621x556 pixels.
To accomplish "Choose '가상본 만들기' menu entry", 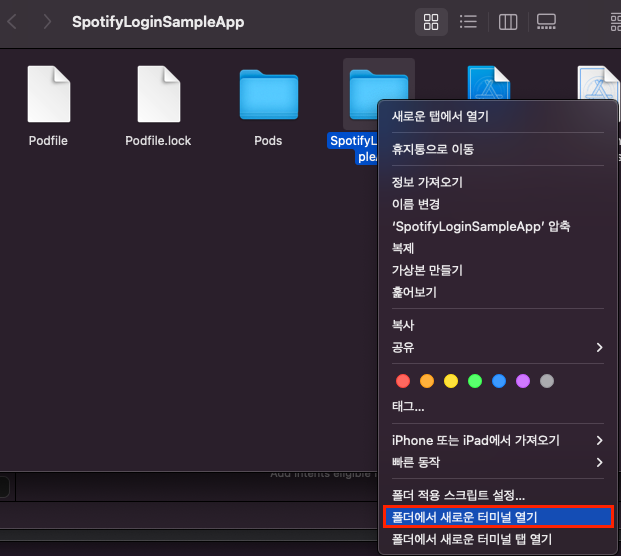I will (x=498, y=270).
